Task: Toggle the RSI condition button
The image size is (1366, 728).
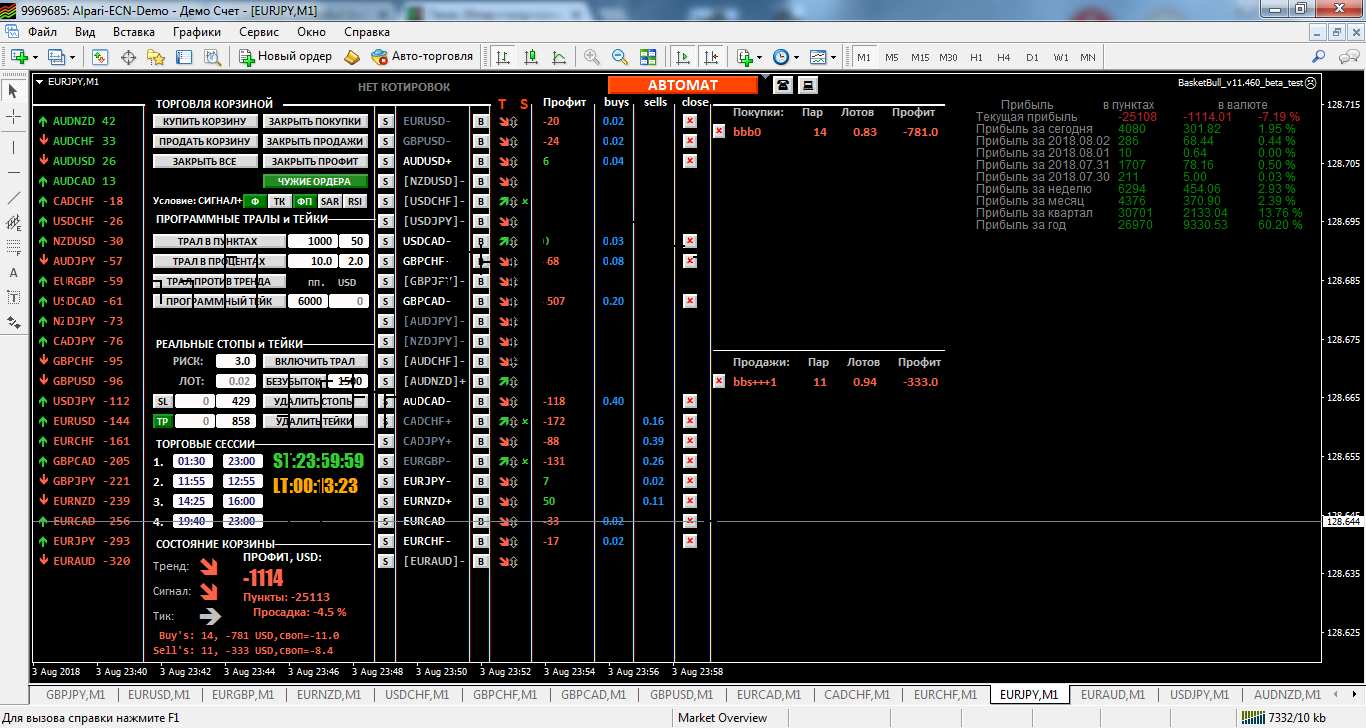Action: point(355,201)
